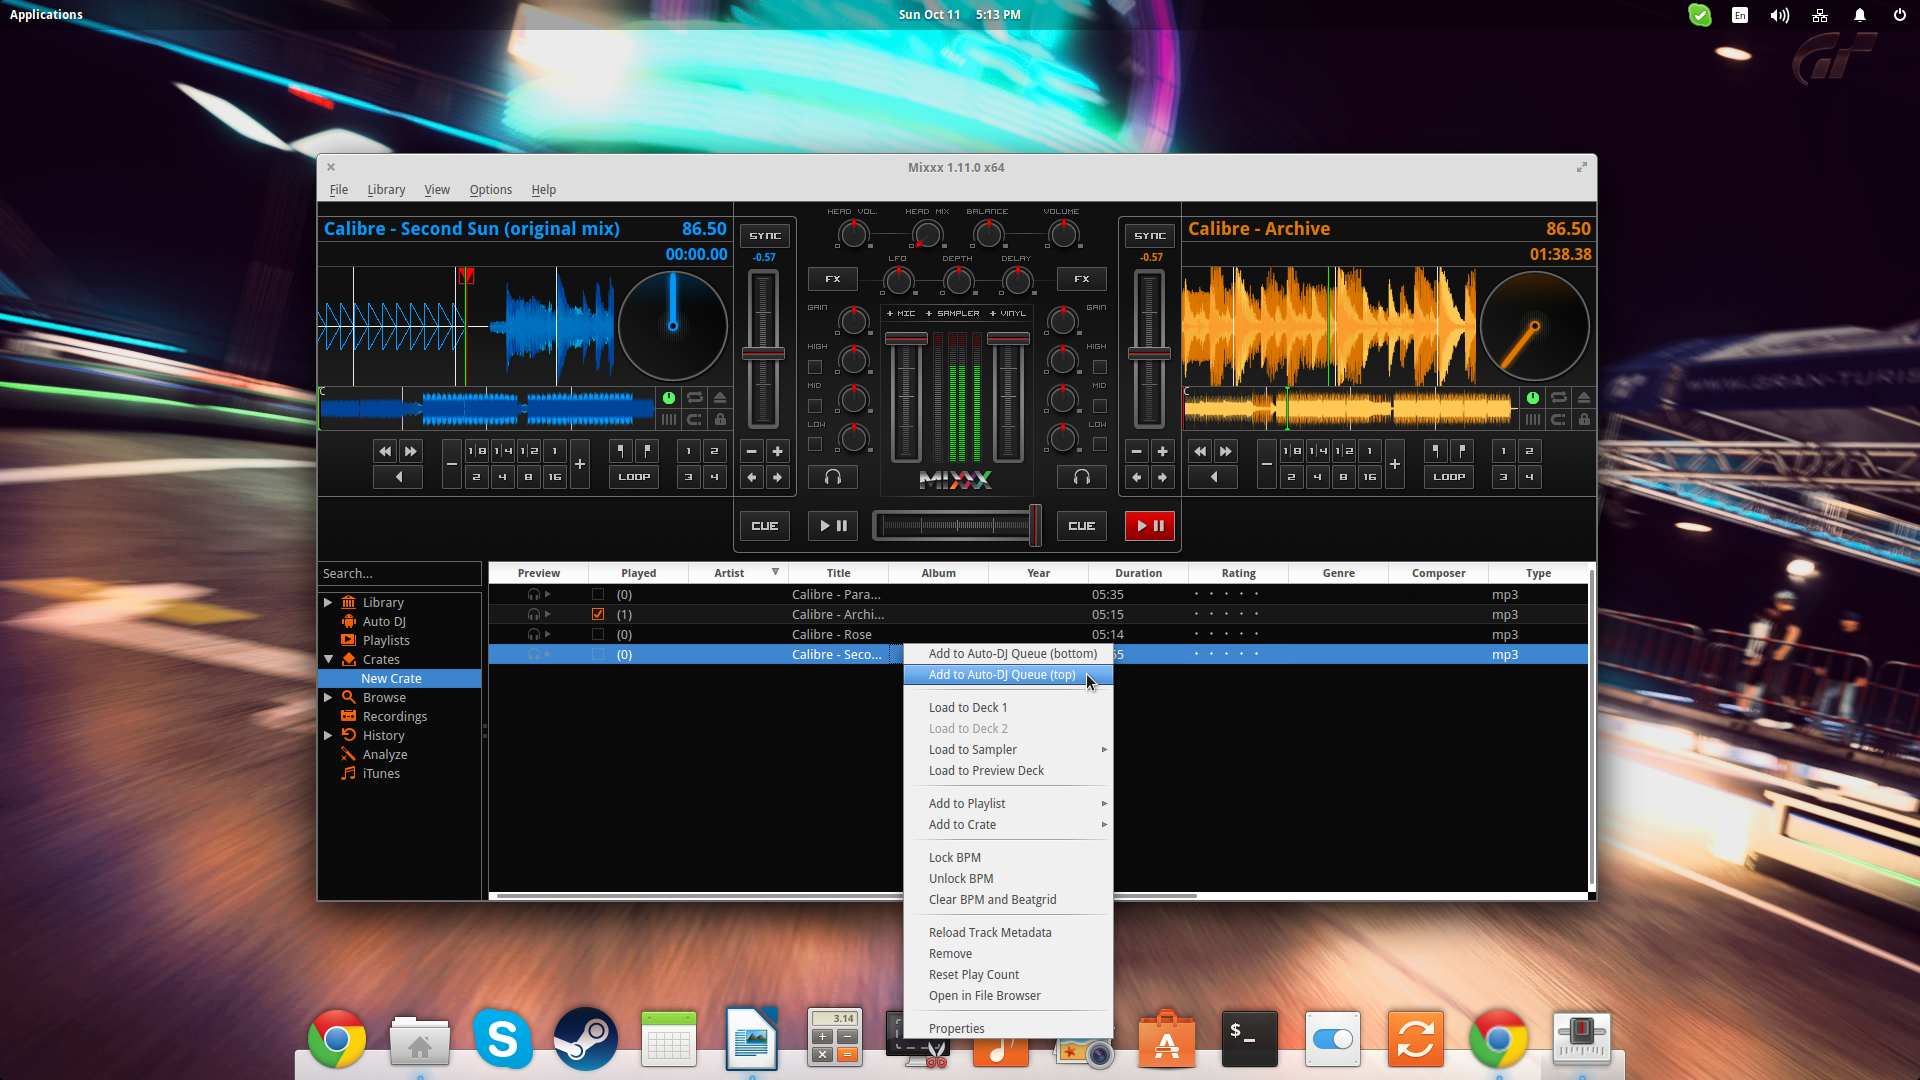Click reverse play on deck 1
Viewport: 1920px width, 1080px height.
(x=398, y=477)
